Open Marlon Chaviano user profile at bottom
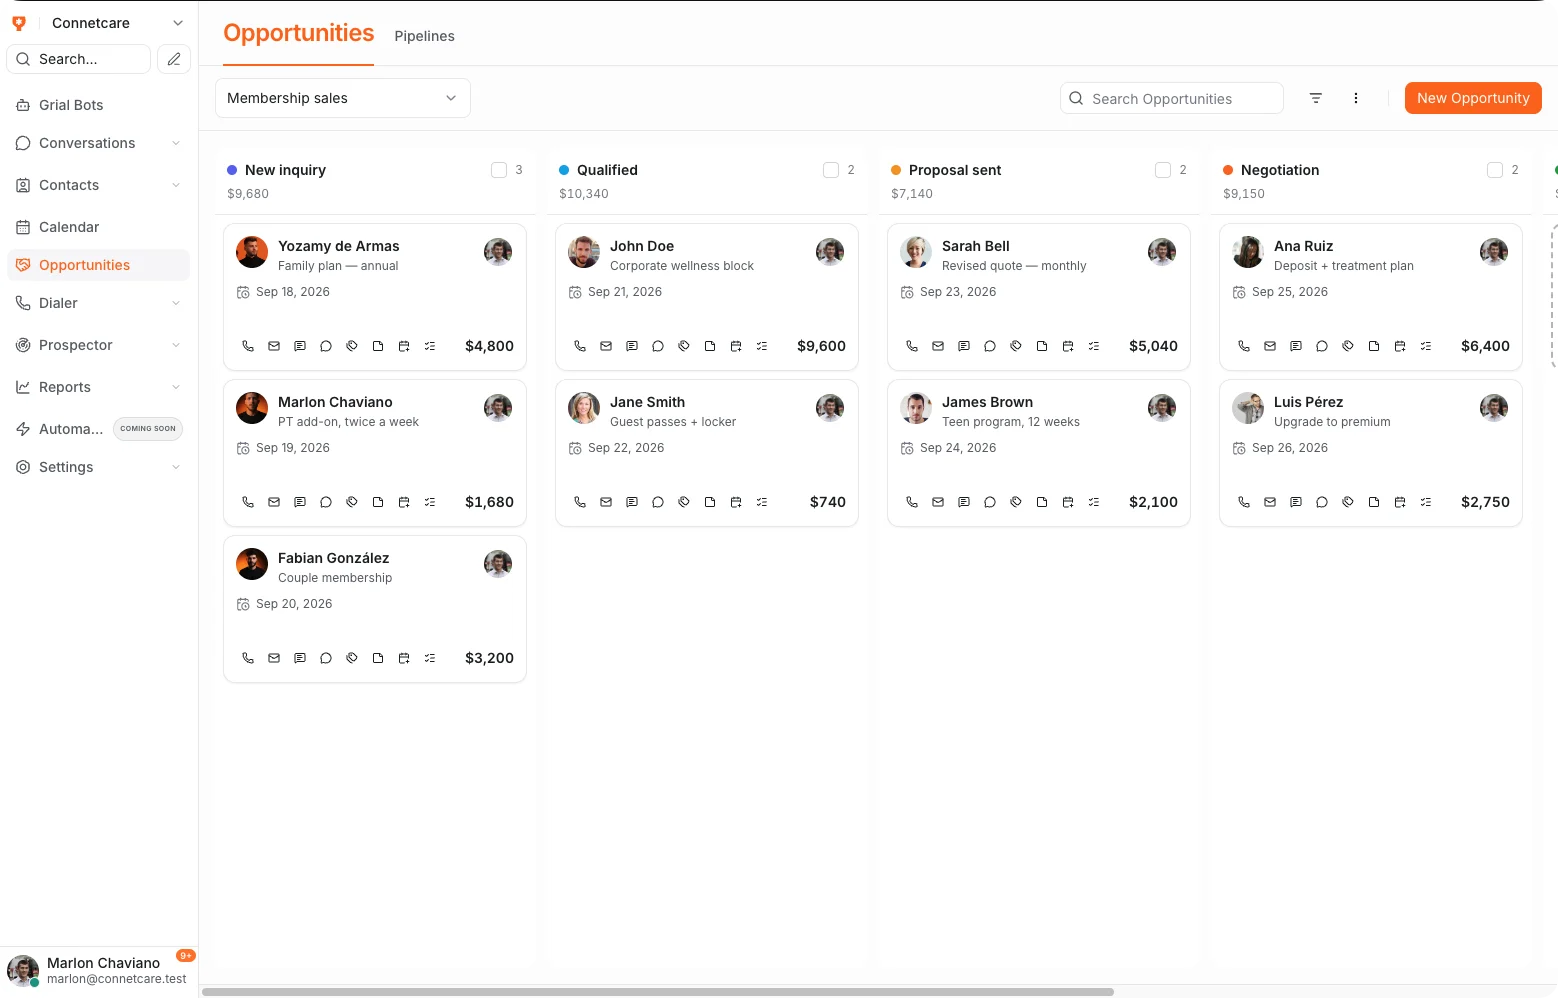 click(x=98, y=971)
